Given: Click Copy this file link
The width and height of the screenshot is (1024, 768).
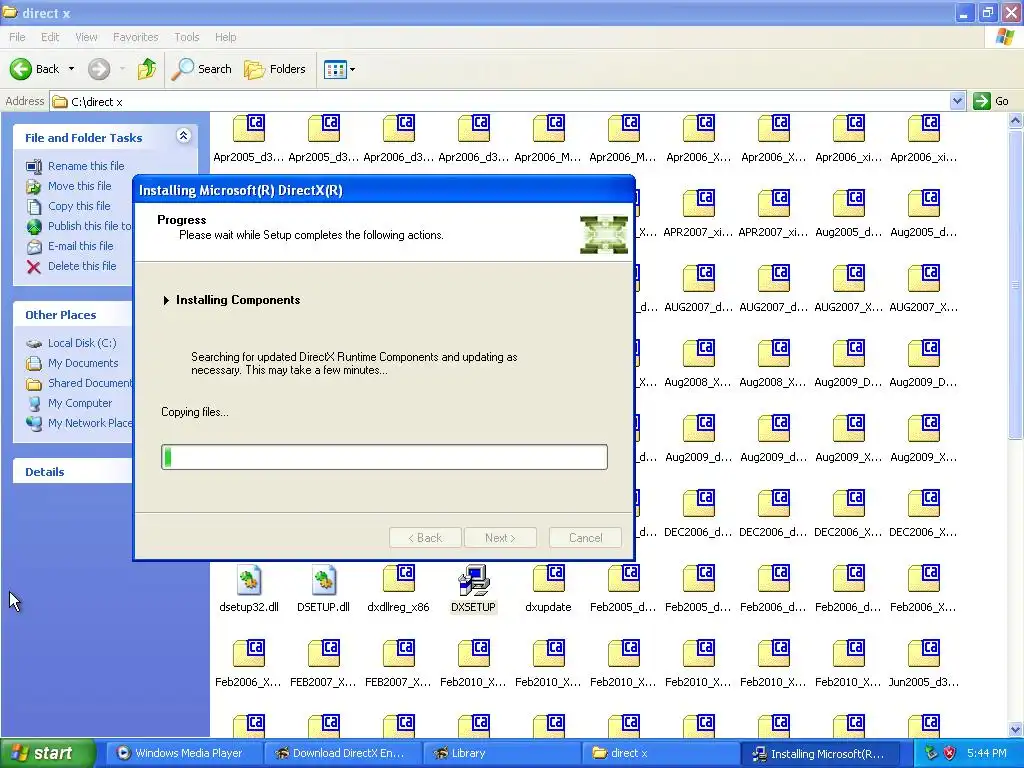Looking at the screenshot, I should coord(79,206).
